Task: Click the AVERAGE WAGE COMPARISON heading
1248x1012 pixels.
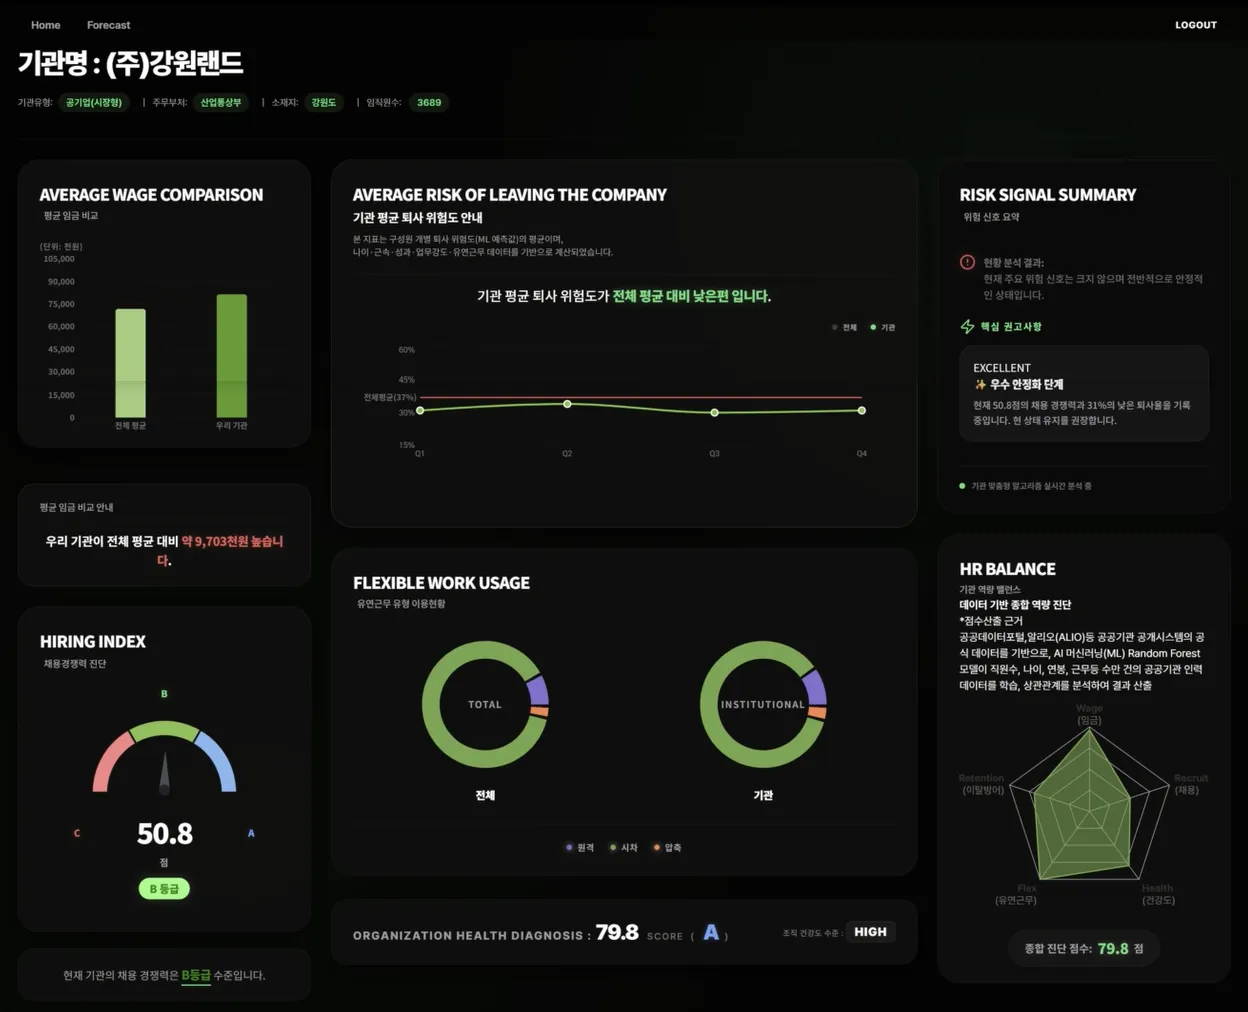Action: [151, 195]
